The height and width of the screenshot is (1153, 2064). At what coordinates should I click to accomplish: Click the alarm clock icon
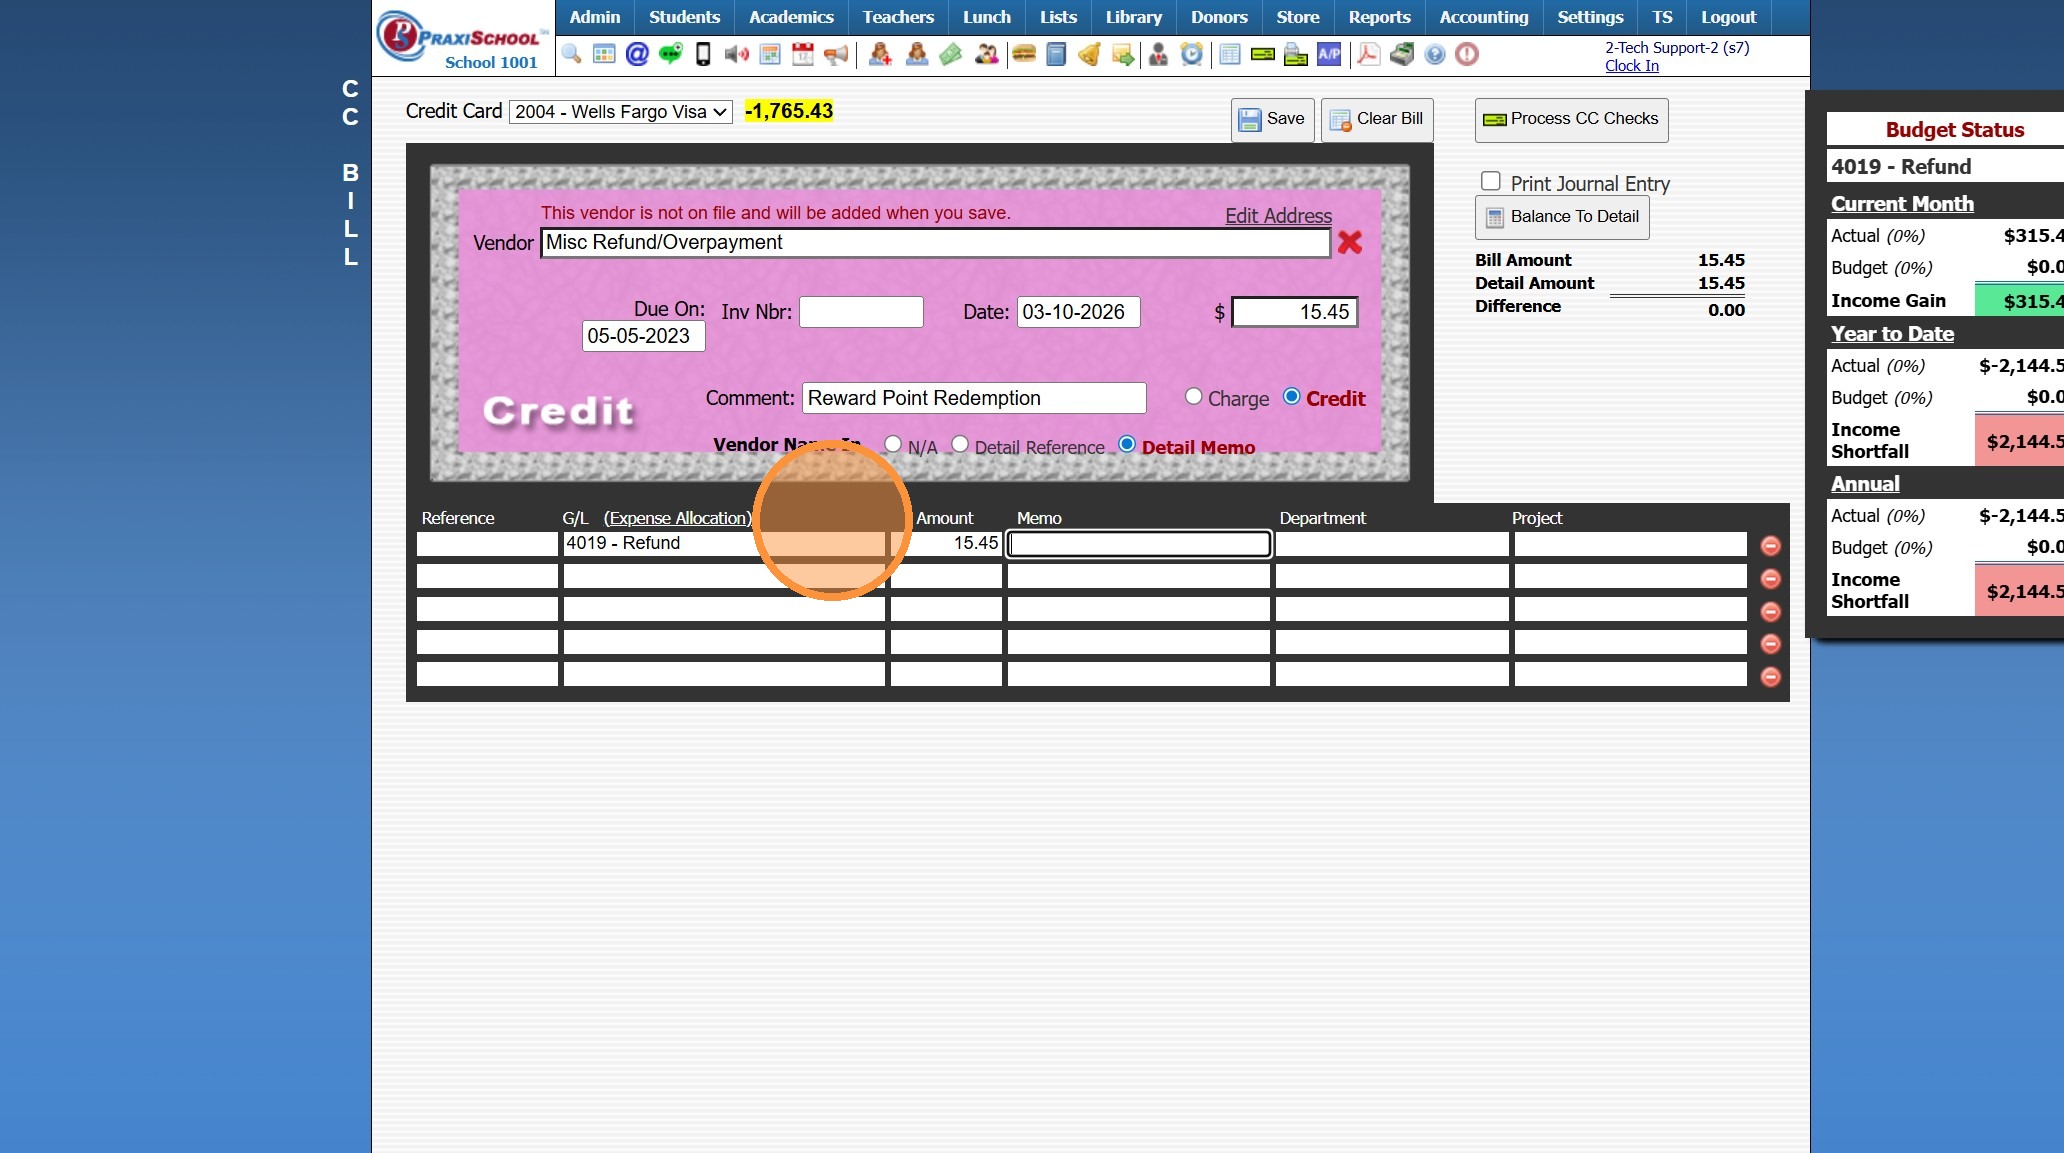(x=1191, y=54)
